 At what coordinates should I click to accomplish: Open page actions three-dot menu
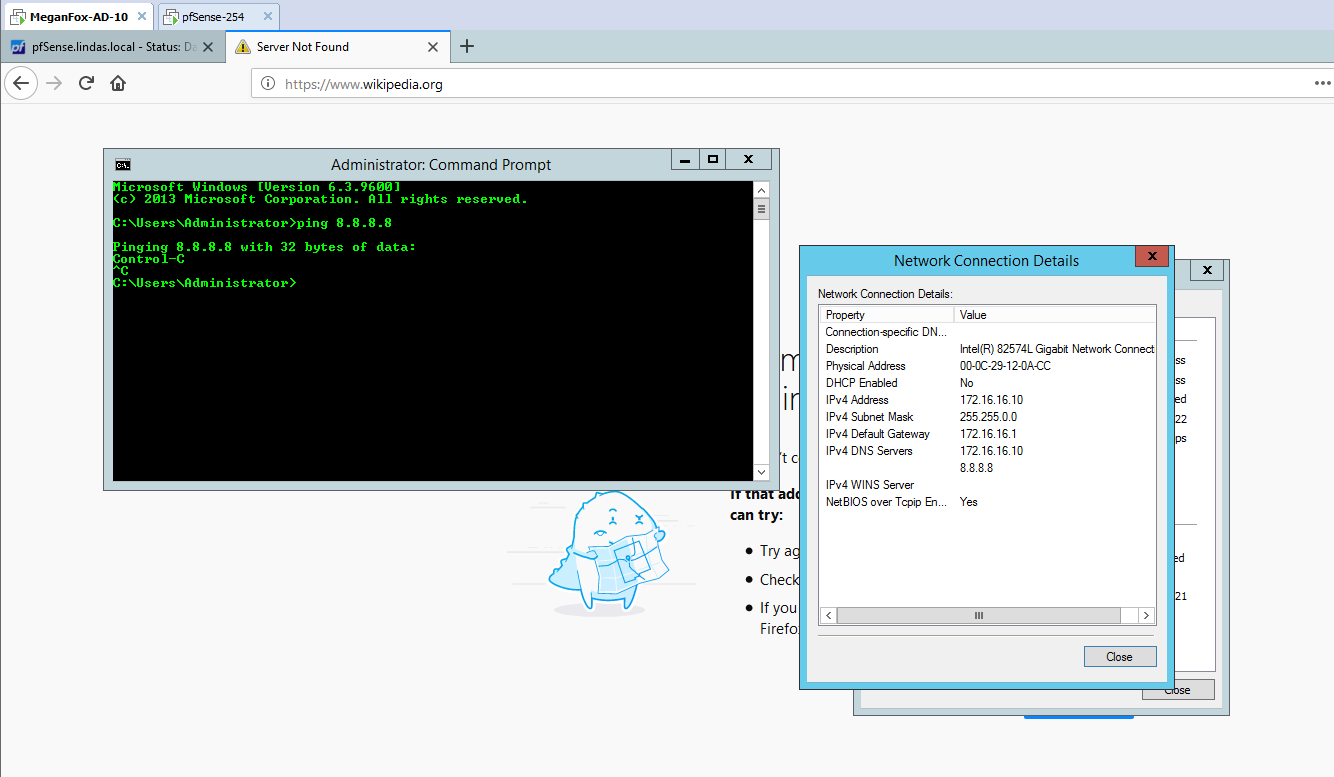pyautogui.click(x=1322, y=84)
